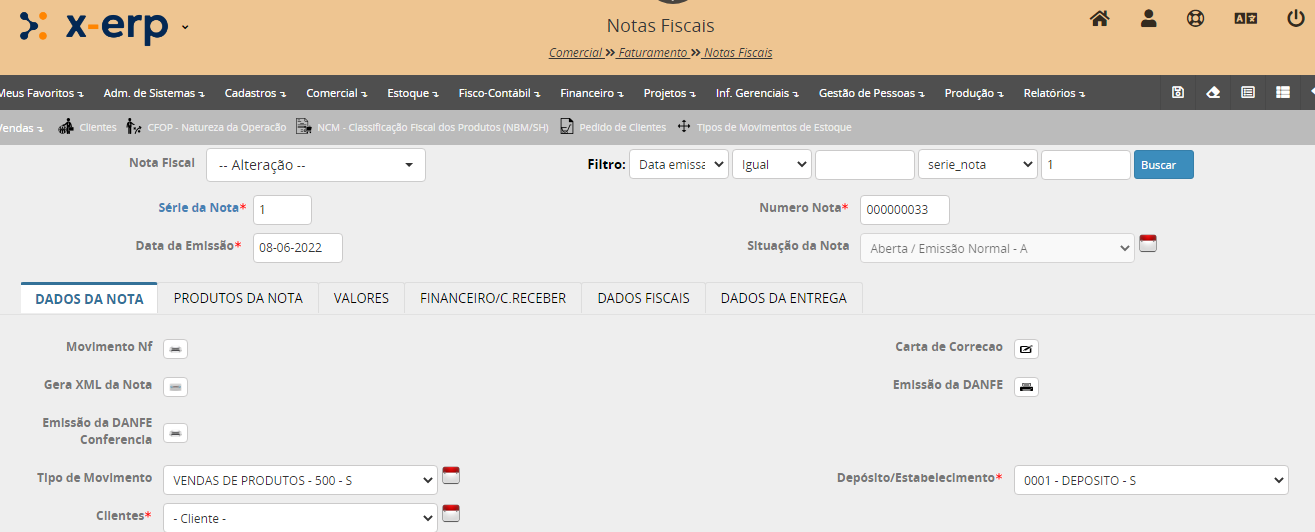Viewport: 1315px width, 532px height.
Task: Log out with the power icon
Action: click(1296, 19)
